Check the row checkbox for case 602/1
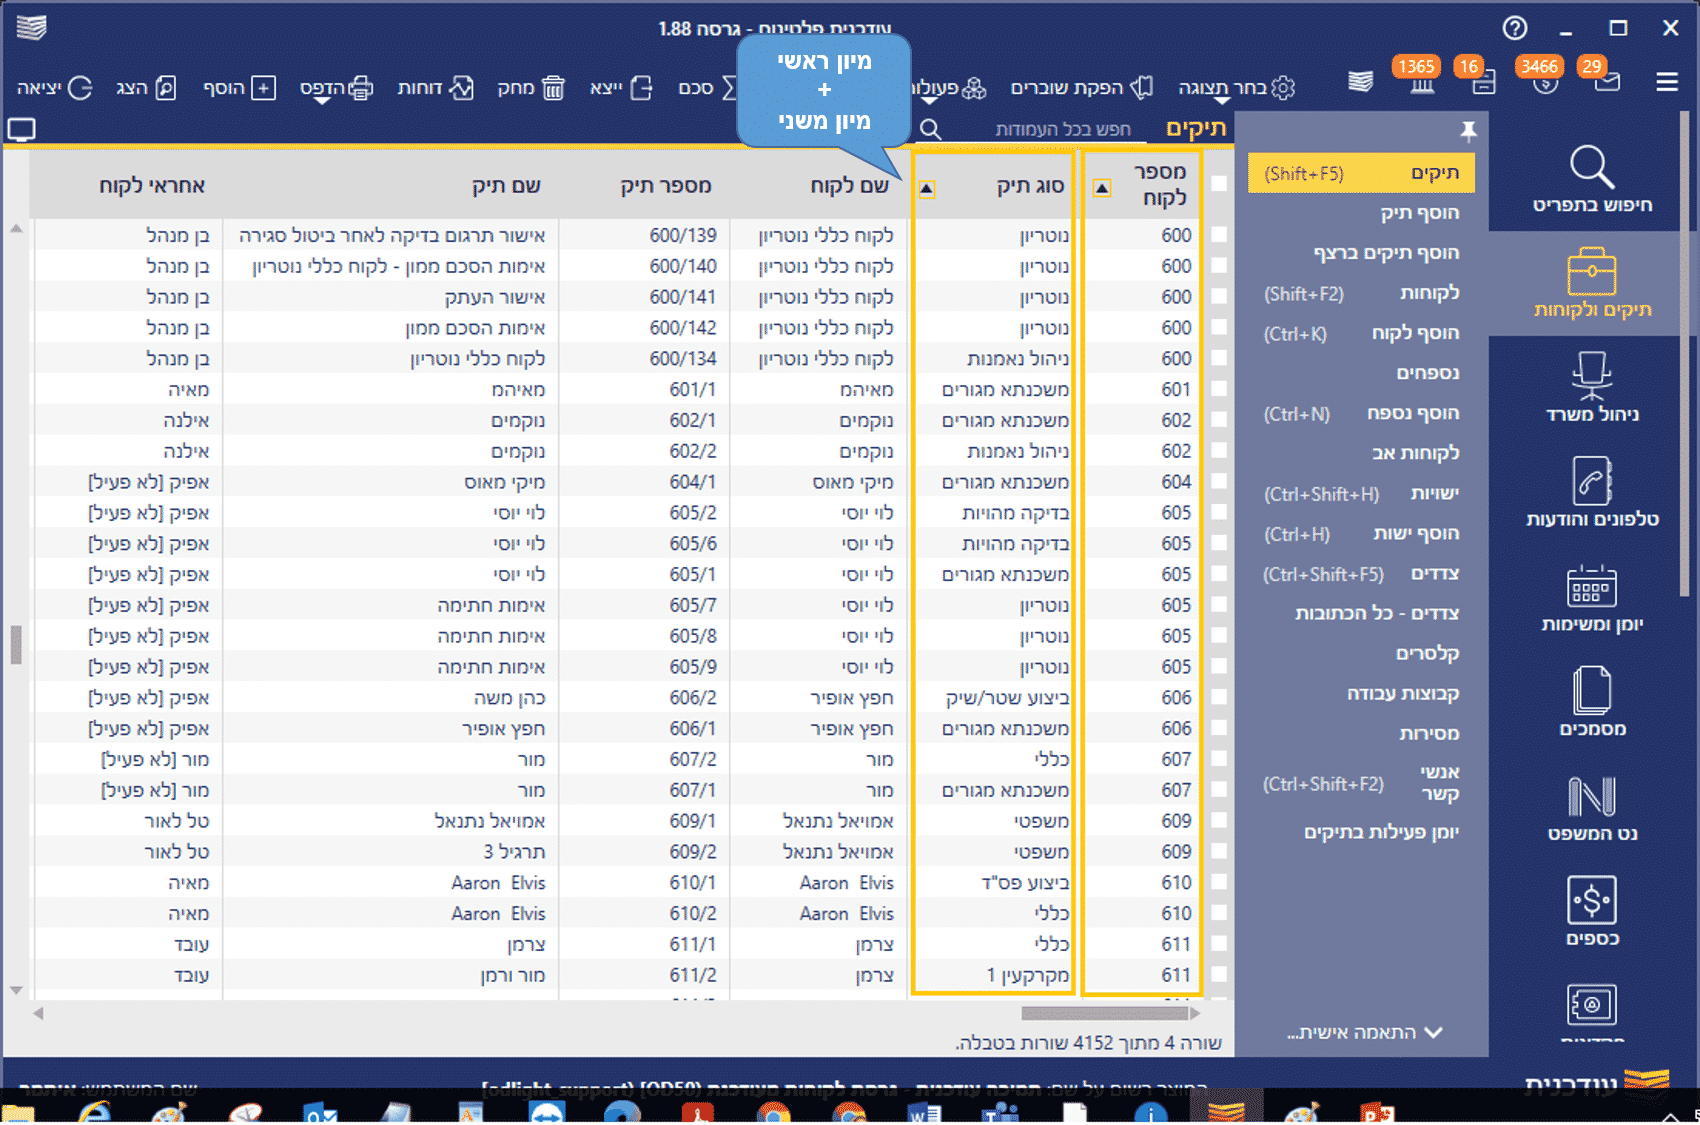The image size is (1700, 1125). pyautogui.click(x=1218, y=420)
